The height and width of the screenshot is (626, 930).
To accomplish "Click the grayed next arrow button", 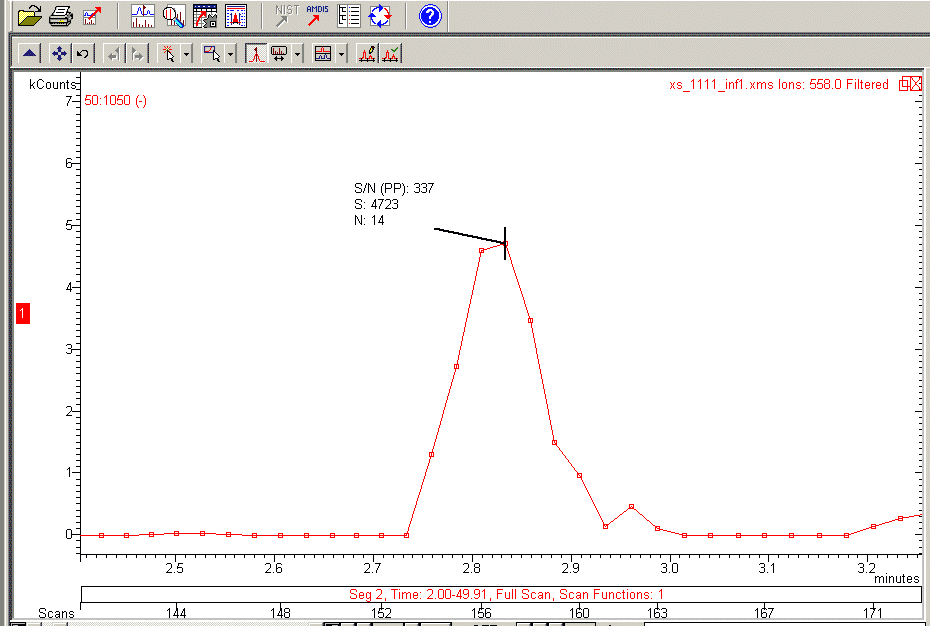I will [x=137, y=55].
